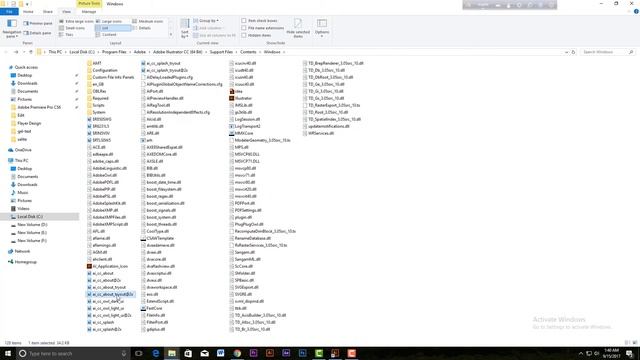Open address bar history dropdown

(x=566, y=52)
